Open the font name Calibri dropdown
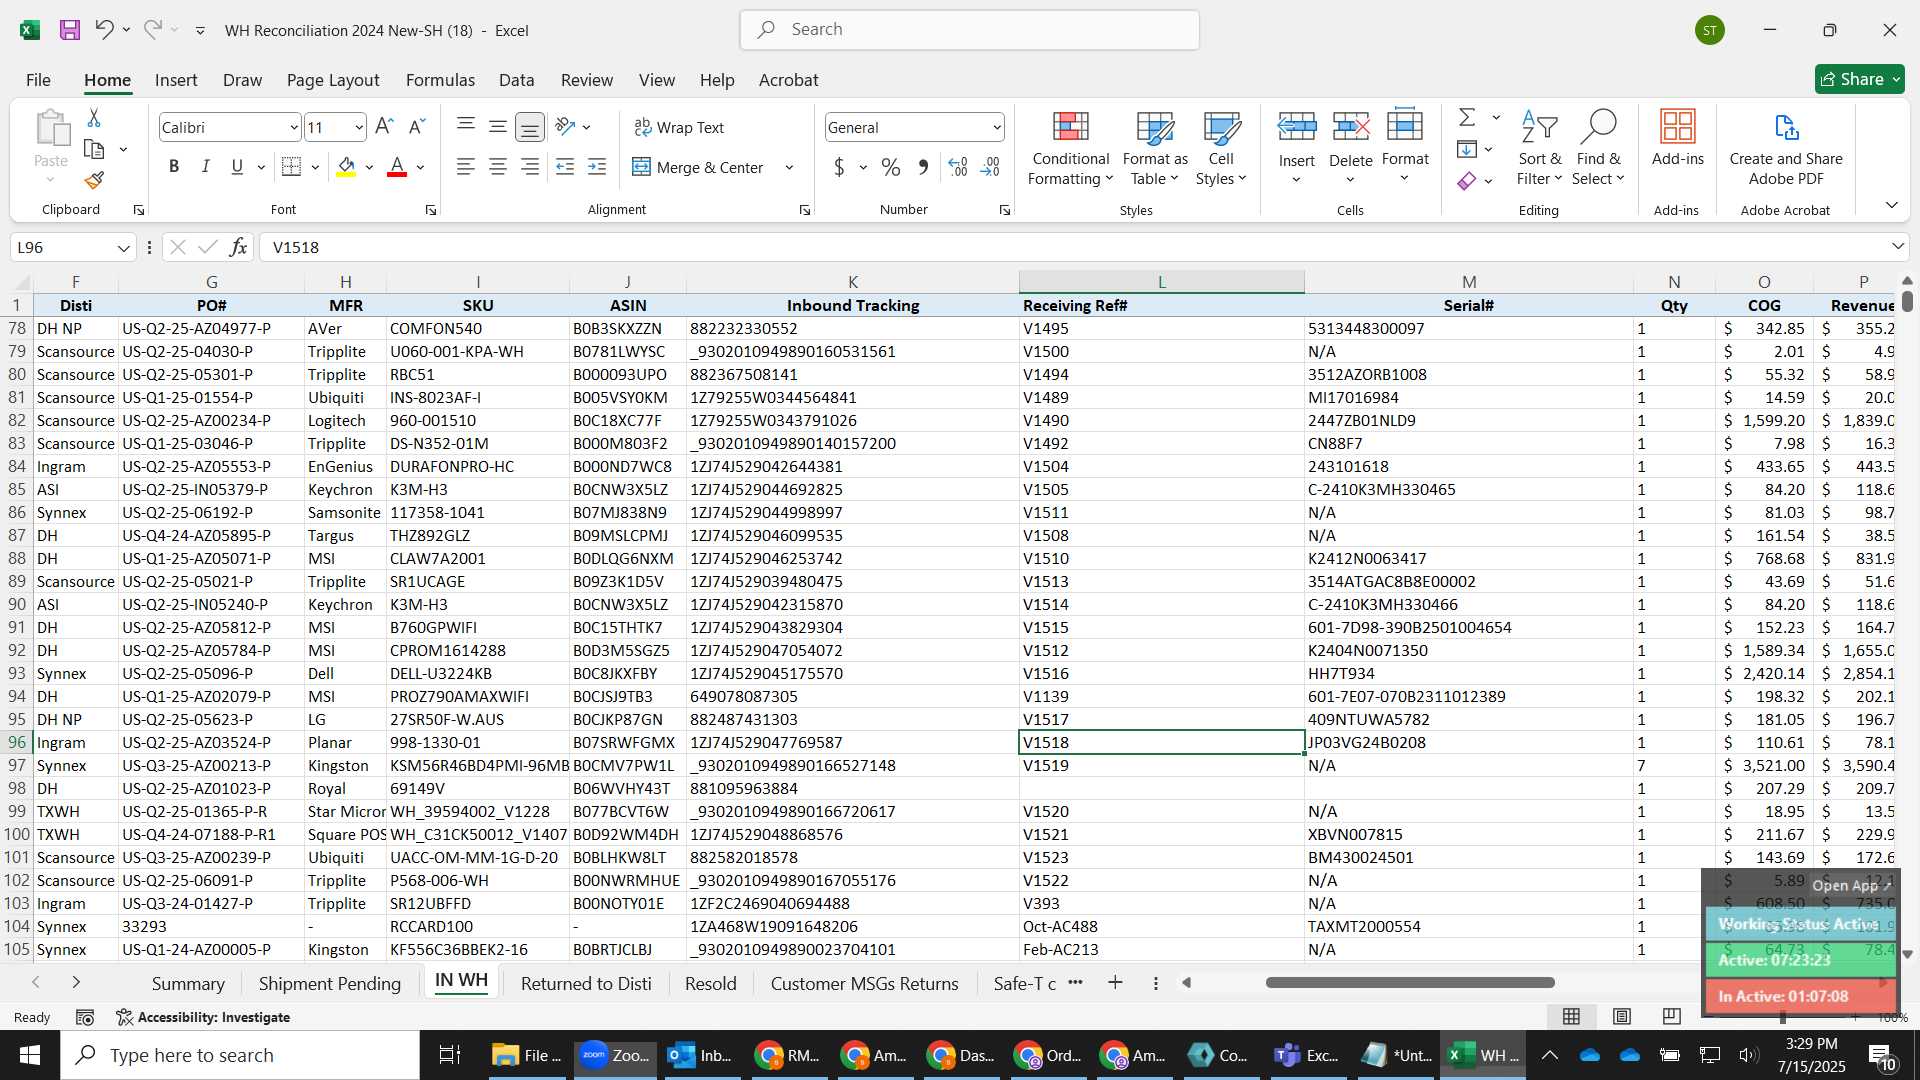The width and height of the screenshot is (1920, 1080). tap(293, 127)
